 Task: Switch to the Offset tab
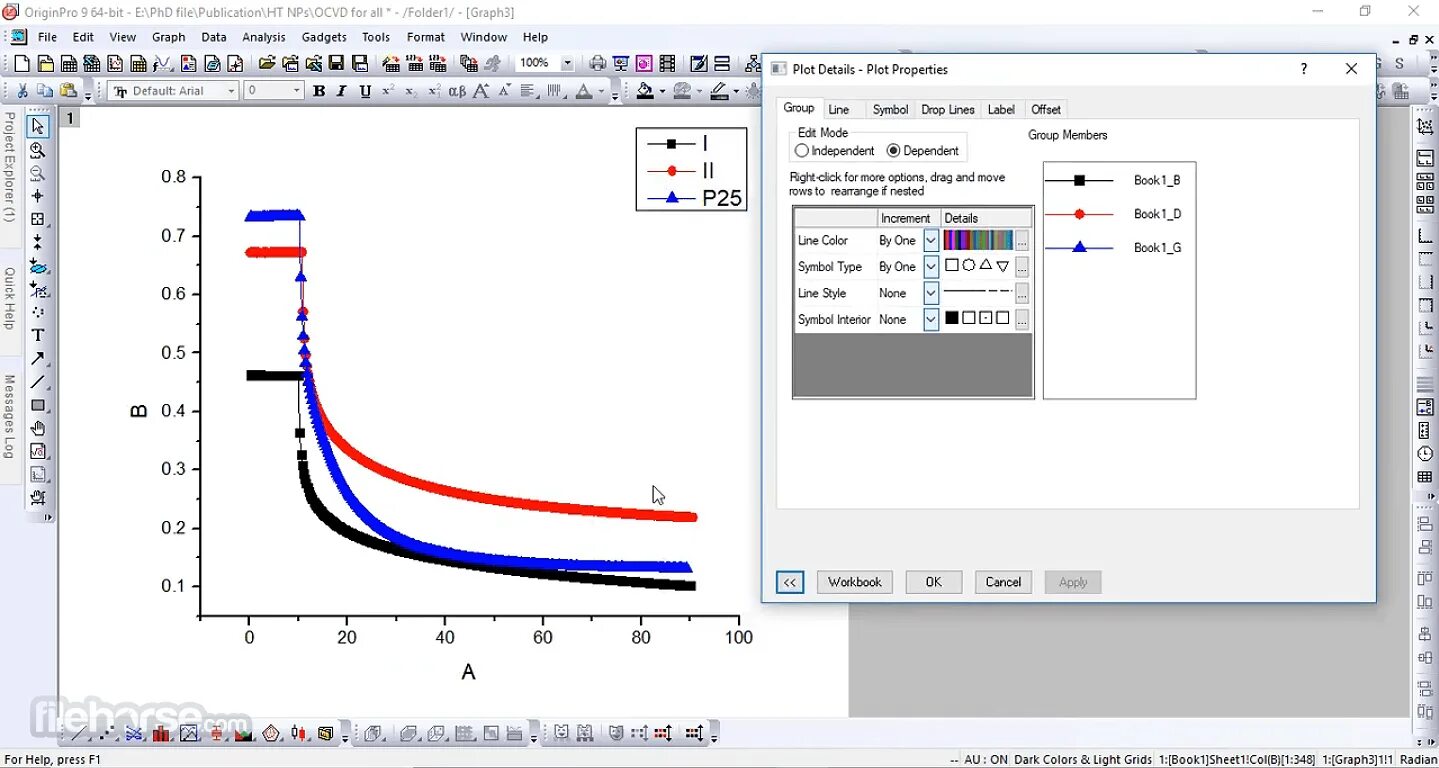1046,110
